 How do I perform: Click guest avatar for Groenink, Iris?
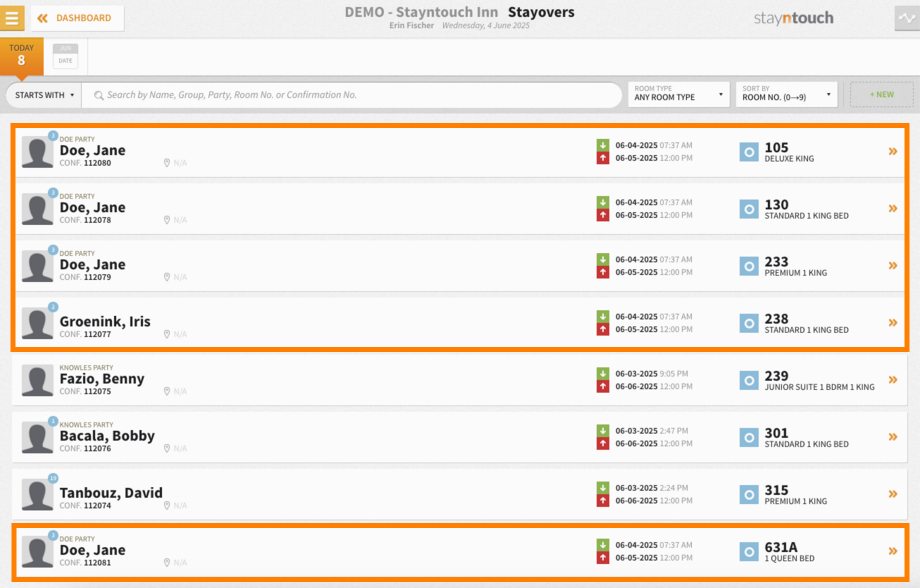pos(38,323)
